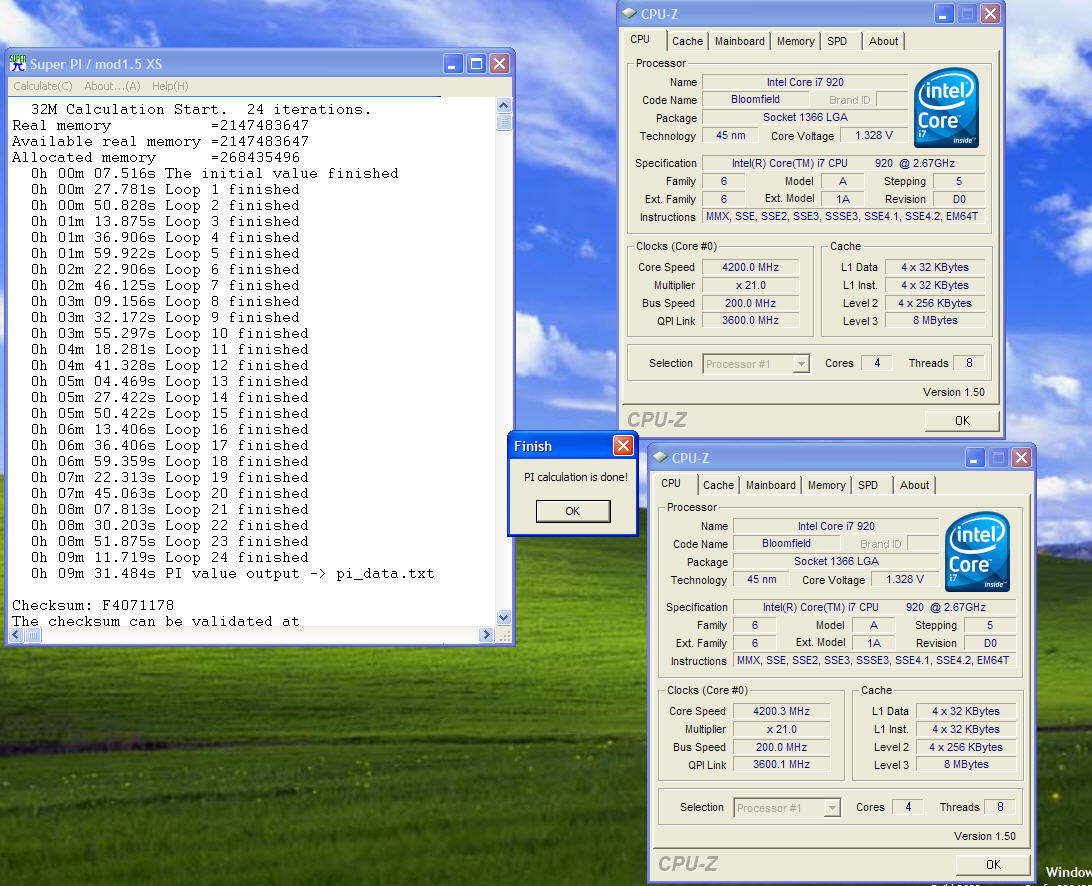Image resolution: width=1092 pixels, height=886 pixels.
Task: Click OK in the Finish dialog
Action: [x=572, y=511]
